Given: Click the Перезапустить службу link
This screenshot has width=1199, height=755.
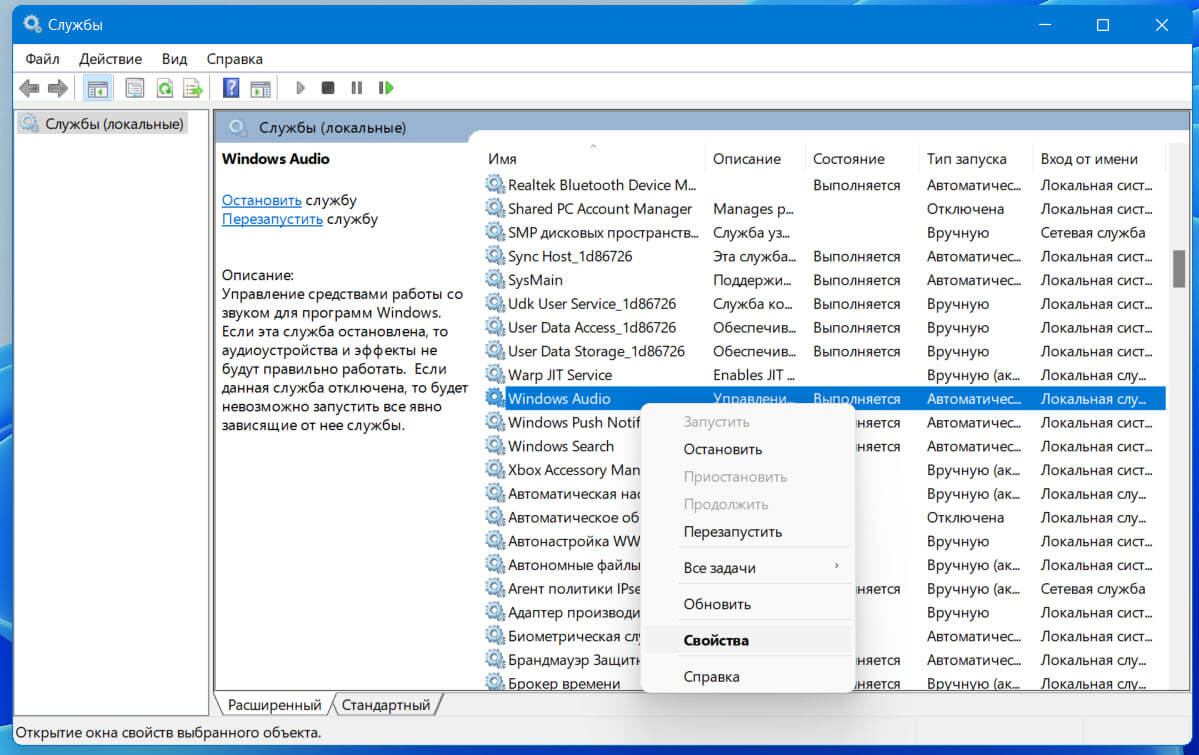Looking at the screenshot, I should [x=272, y=219].
